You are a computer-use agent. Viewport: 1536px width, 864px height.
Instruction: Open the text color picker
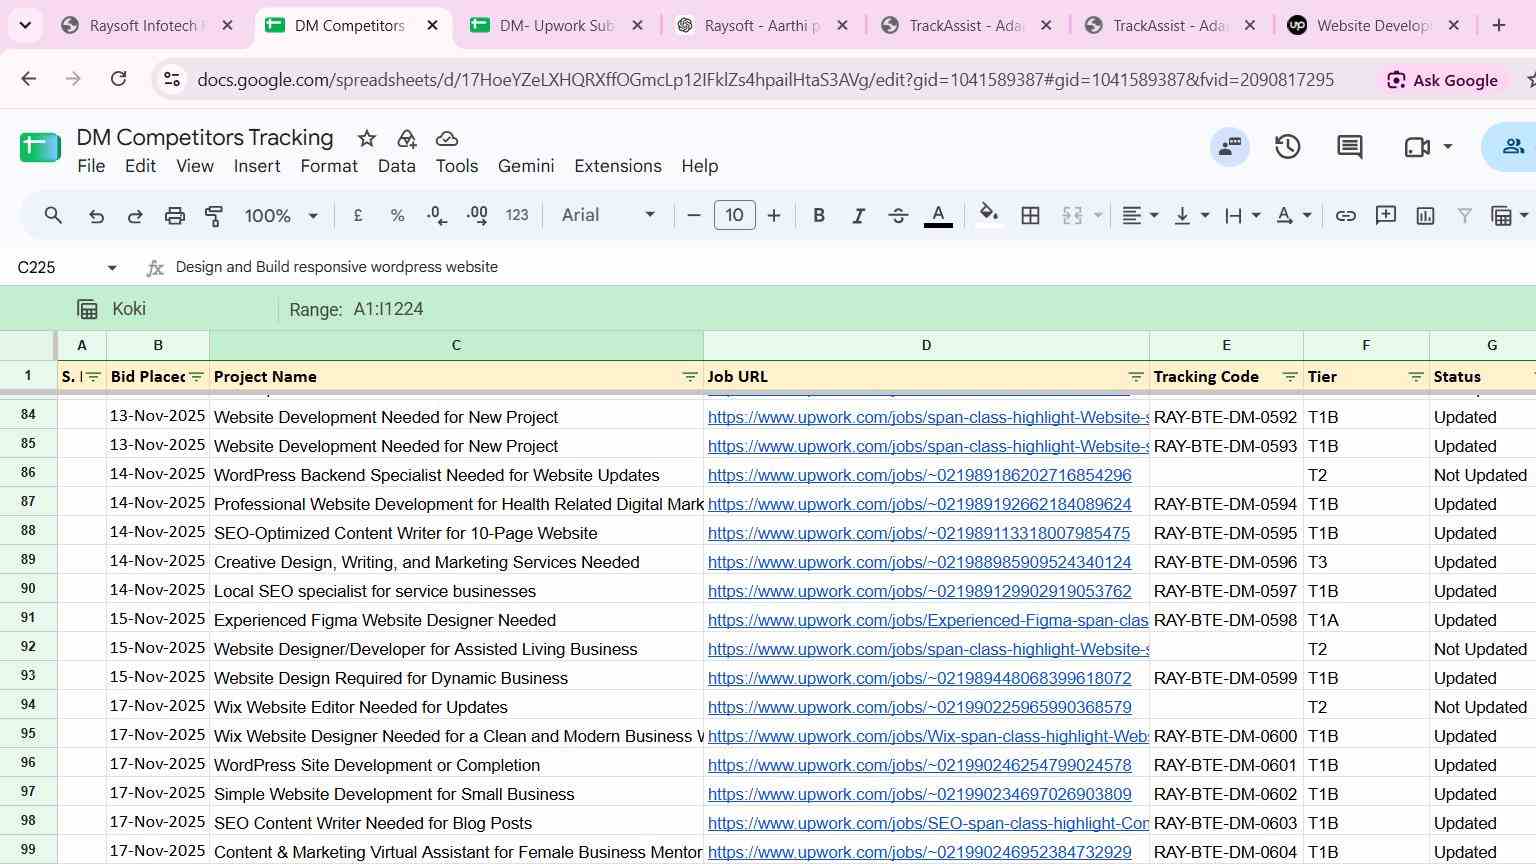coord(938,215)
